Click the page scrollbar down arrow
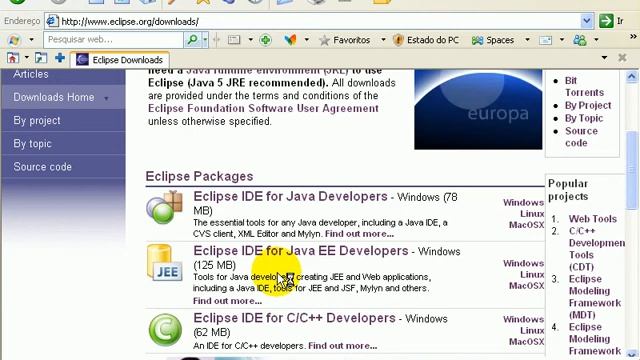 (x=631, y=354)
